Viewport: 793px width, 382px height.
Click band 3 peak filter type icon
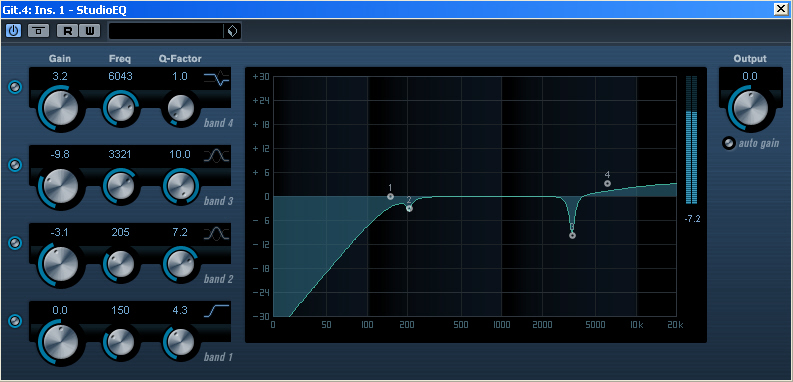(216, 156)
